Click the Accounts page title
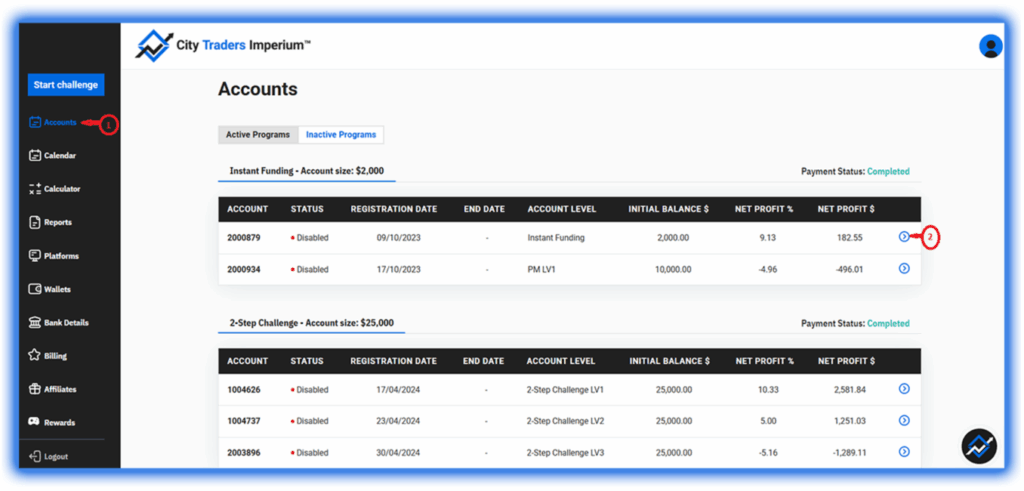This screenshot has width=1024, height=491. [258, 89]
